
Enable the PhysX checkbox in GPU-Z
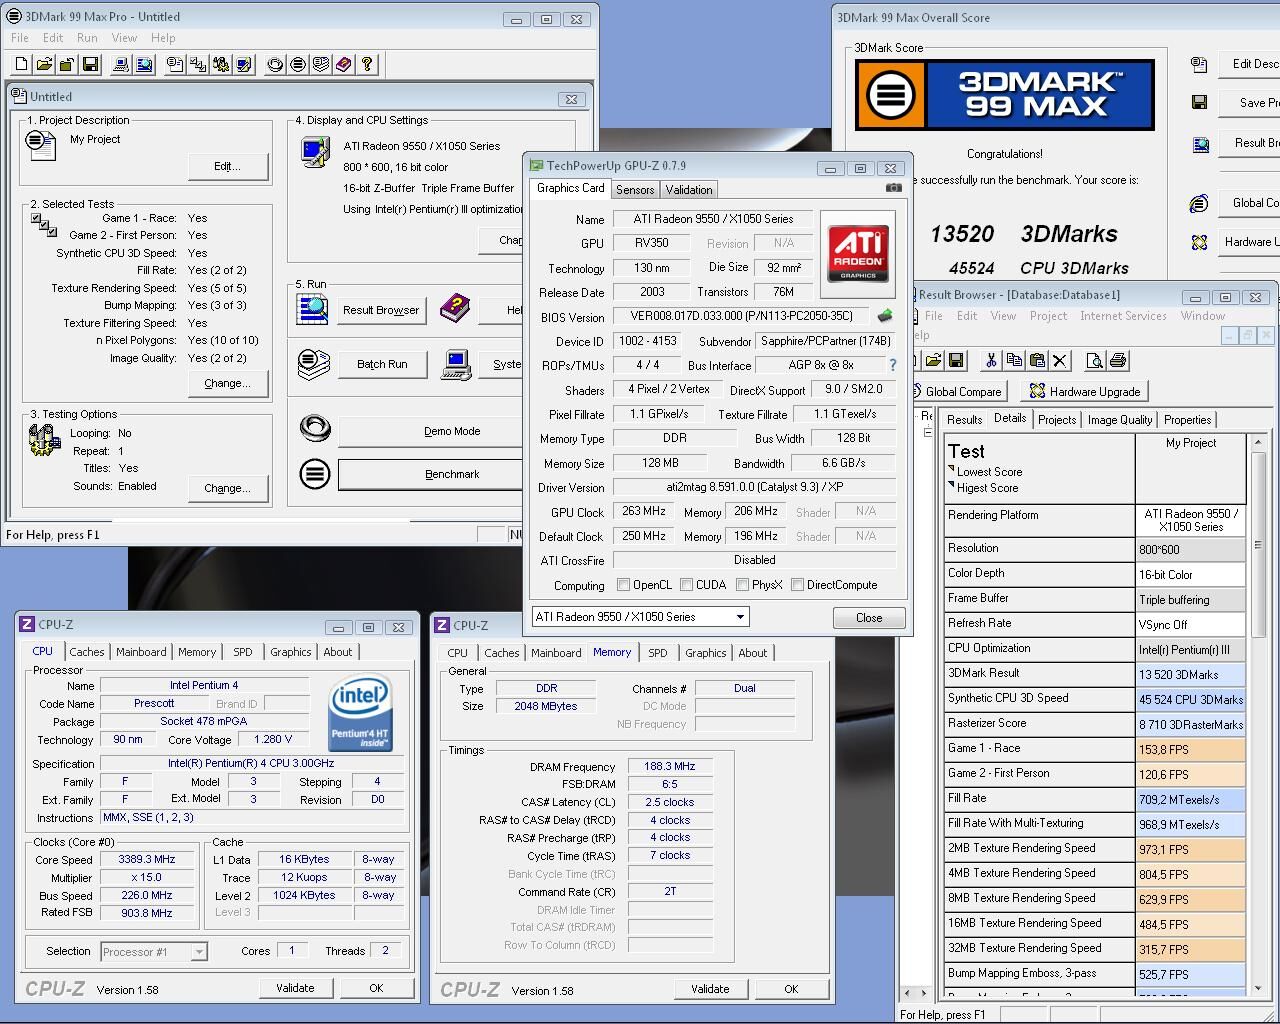coord(742,585)
